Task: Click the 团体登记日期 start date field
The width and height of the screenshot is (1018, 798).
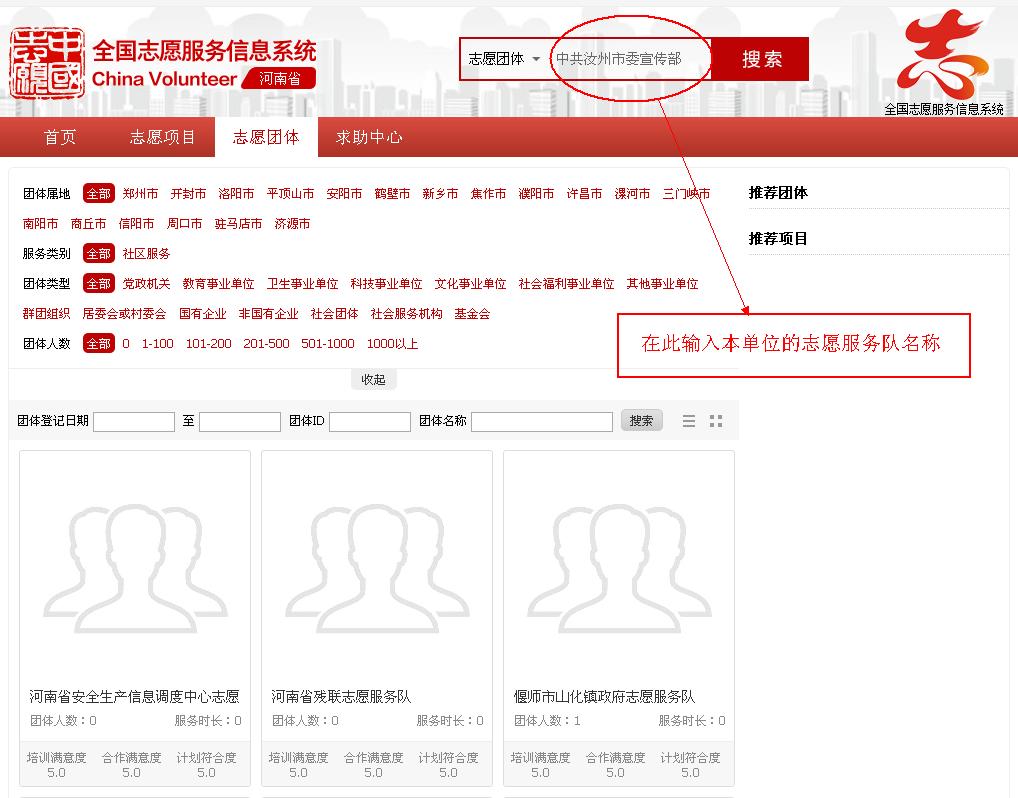Action: 134,422
